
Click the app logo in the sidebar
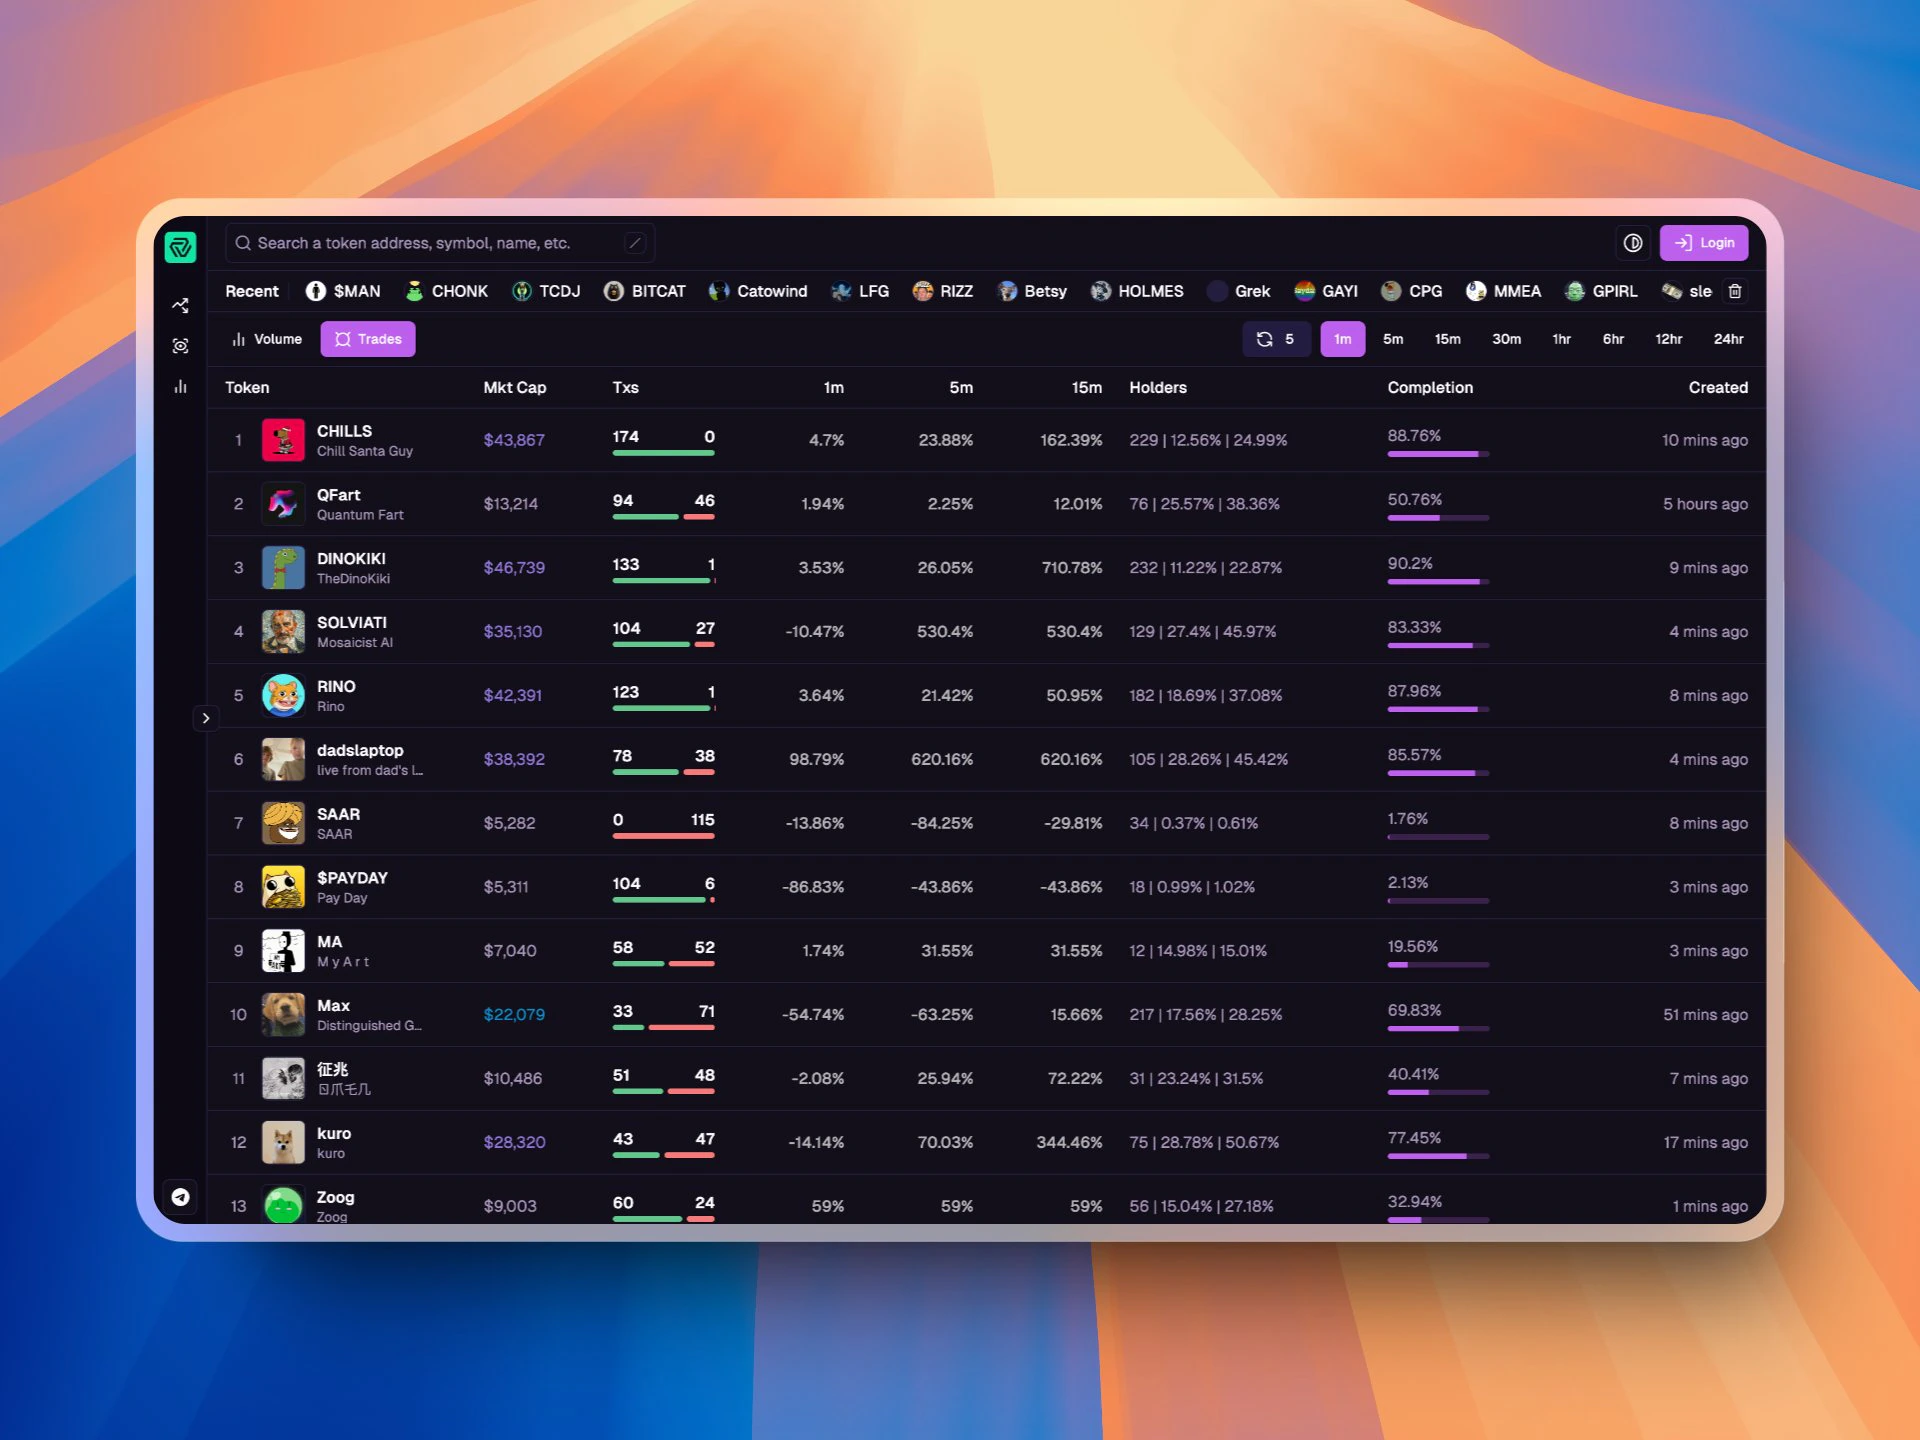pyautogui.click(x=181, y=247)
